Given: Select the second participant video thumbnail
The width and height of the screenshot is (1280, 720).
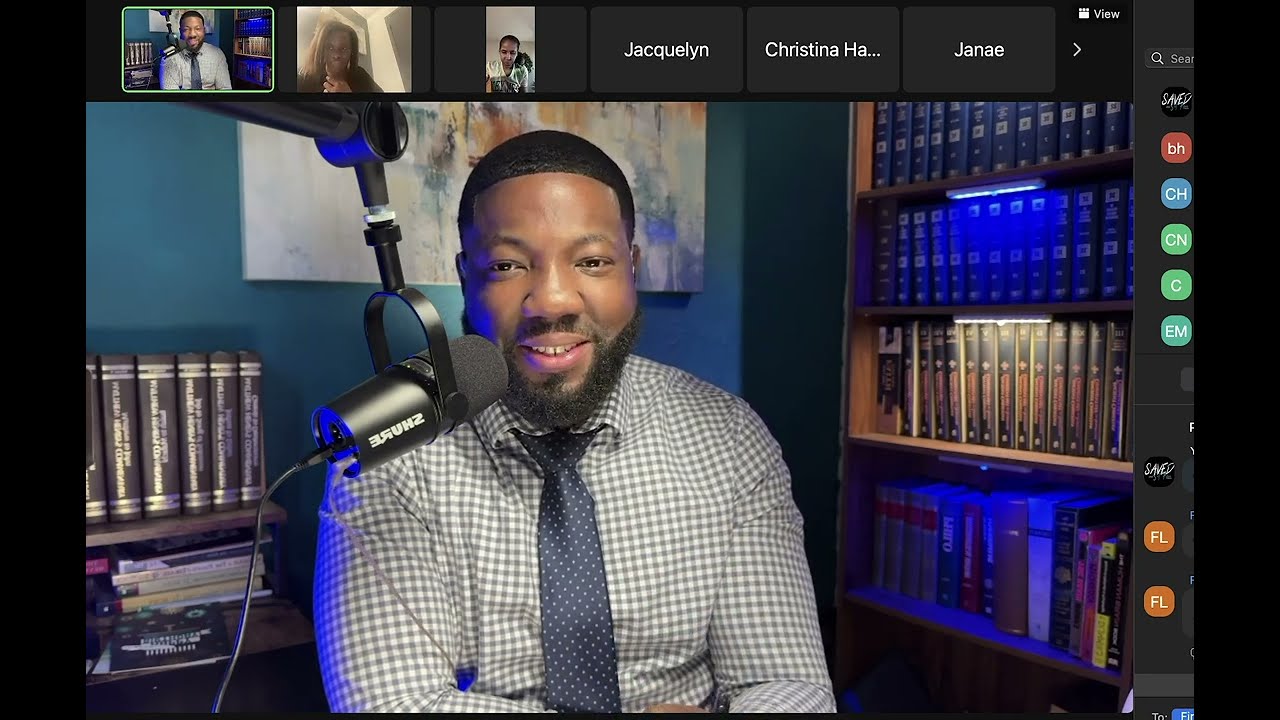Looking at the screenshot, I should pos(354,50).
